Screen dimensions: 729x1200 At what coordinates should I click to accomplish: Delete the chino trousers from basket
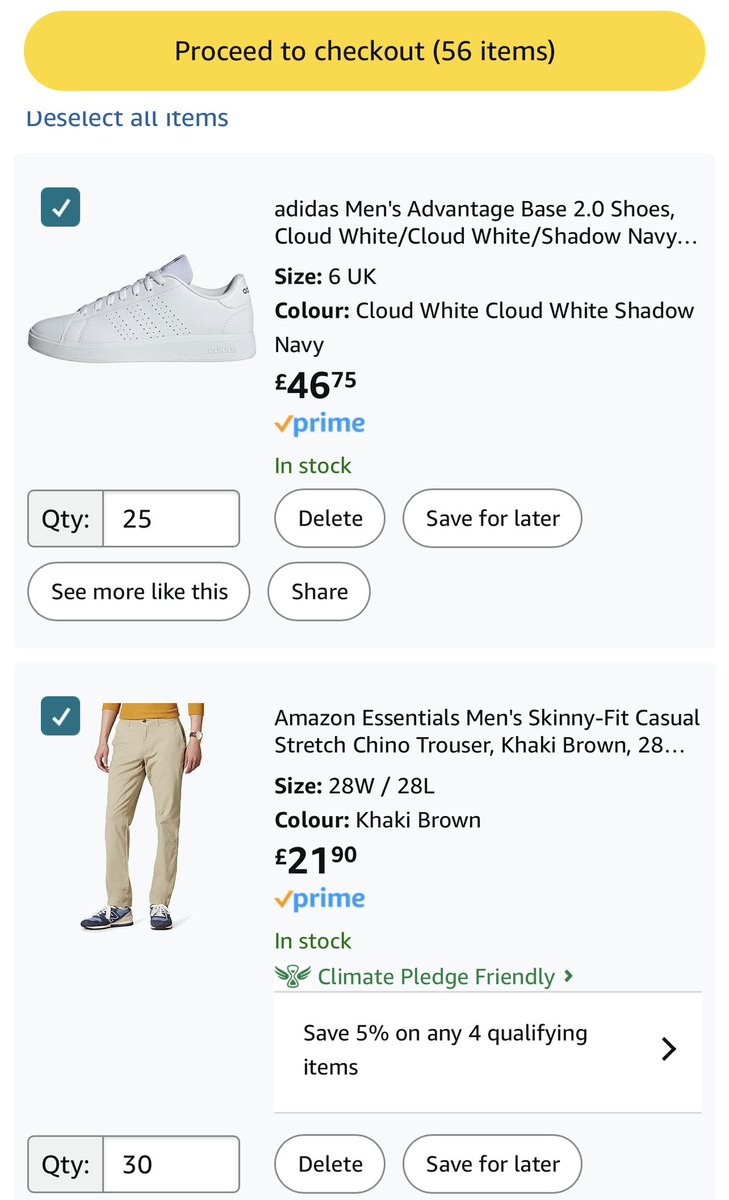pos(330,1164)
